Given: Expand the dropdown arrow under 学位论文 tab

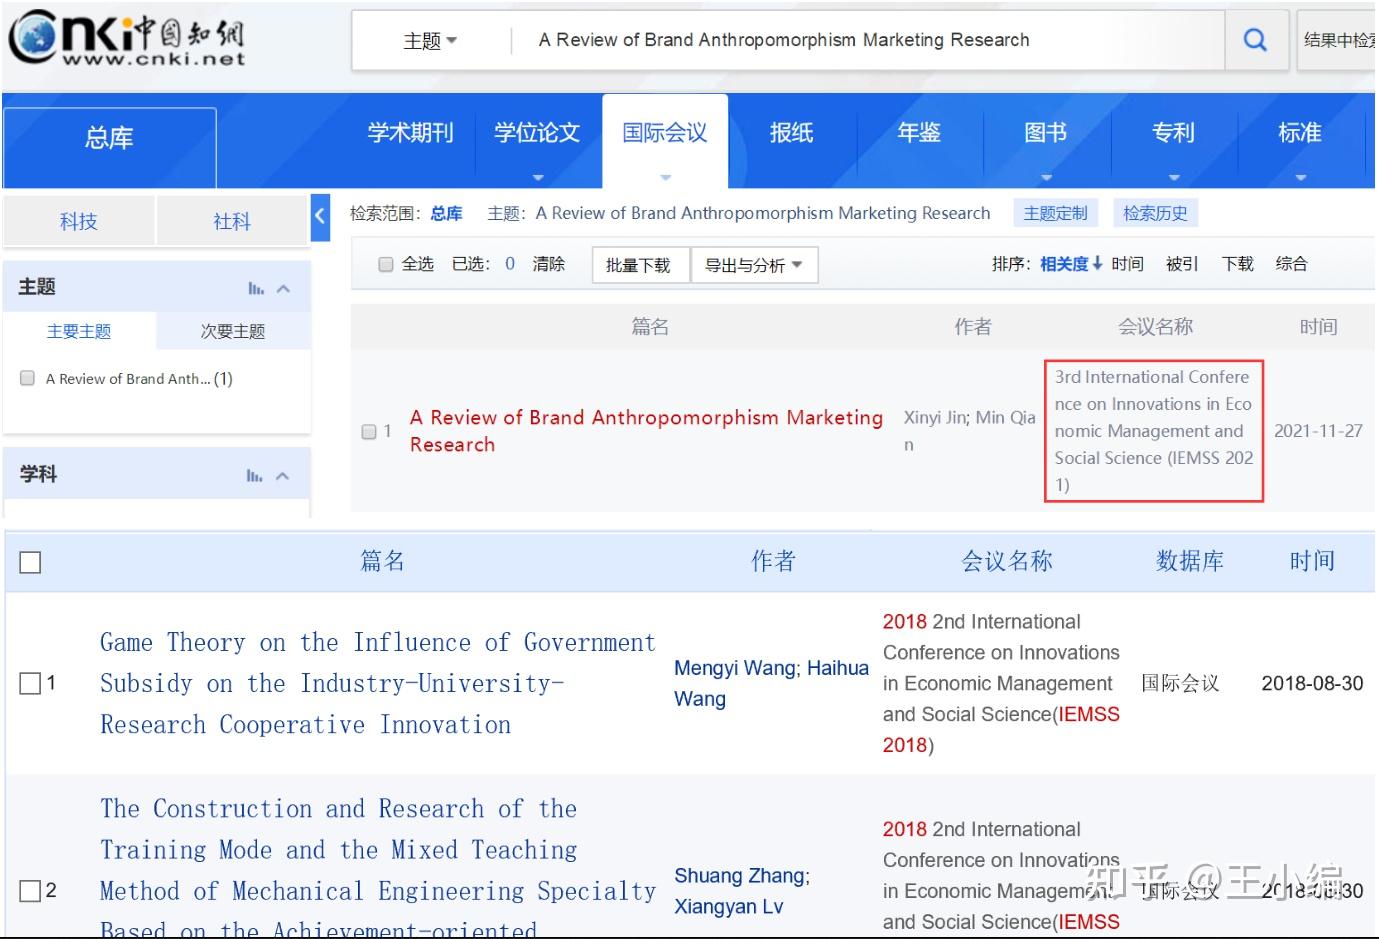Looking at the screenshot, I should [537, 175].
